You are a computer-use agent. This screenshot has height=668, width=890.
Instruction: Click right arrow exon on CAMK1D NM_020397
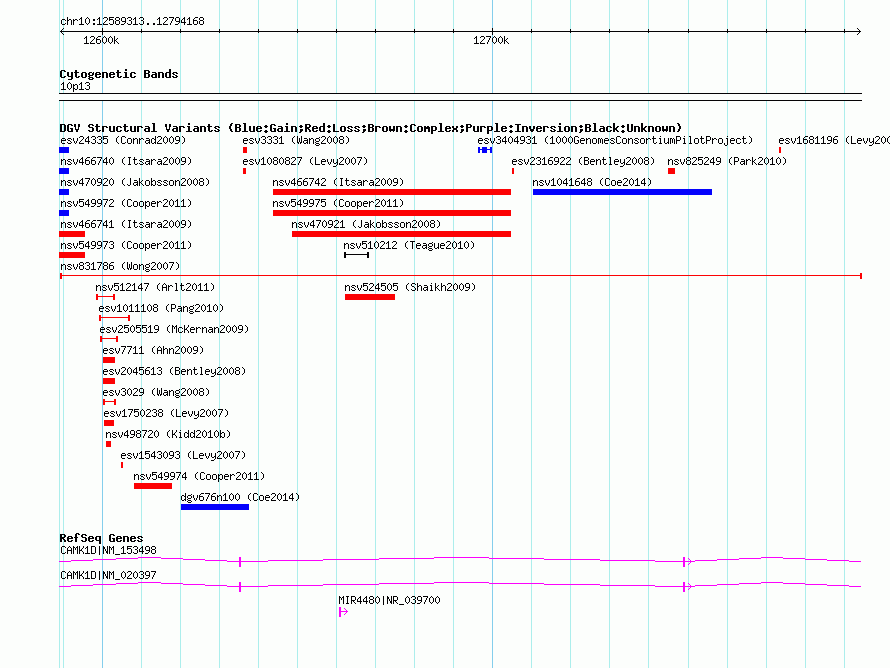[x=687, y=587]
